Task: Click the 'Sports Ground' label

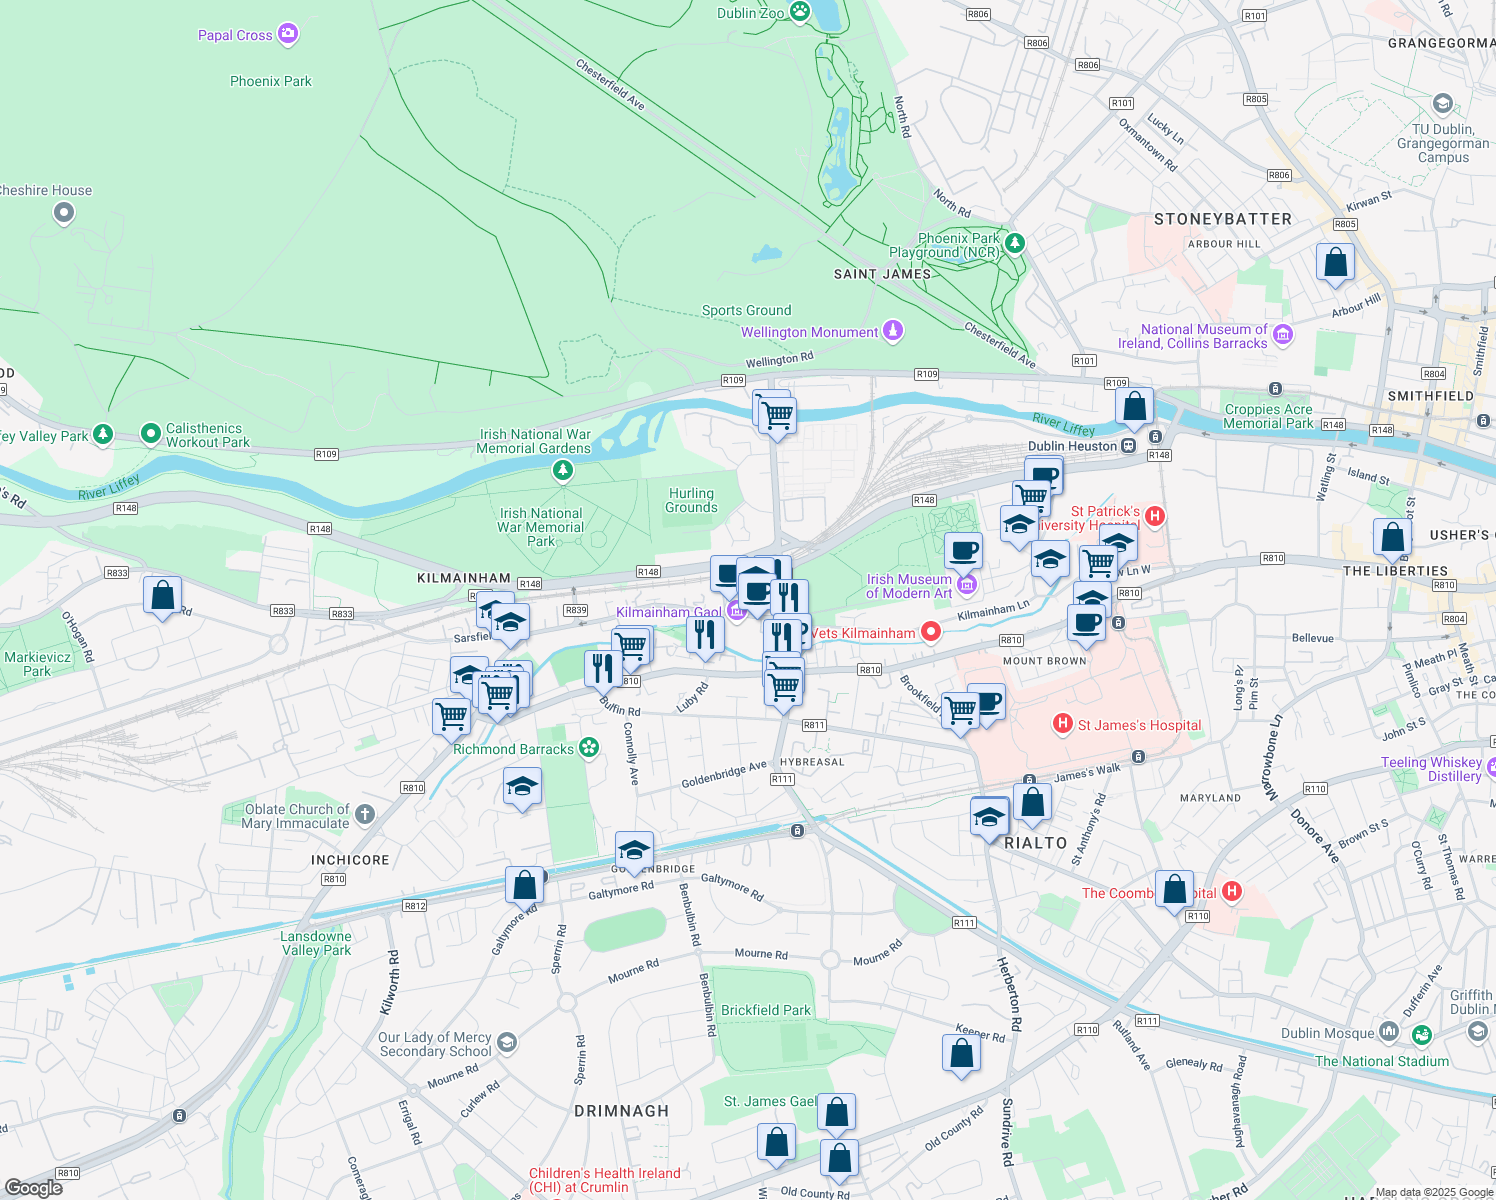Action: 746,310
